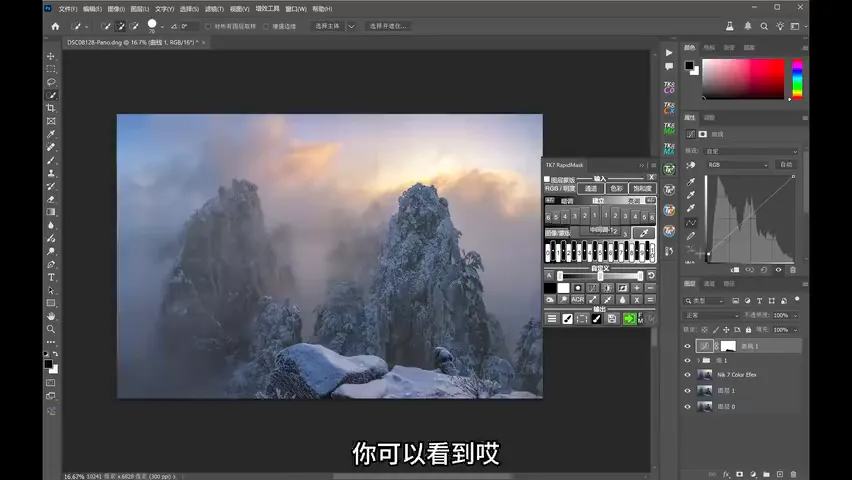Select the Zoom tool

coord(51,329)
